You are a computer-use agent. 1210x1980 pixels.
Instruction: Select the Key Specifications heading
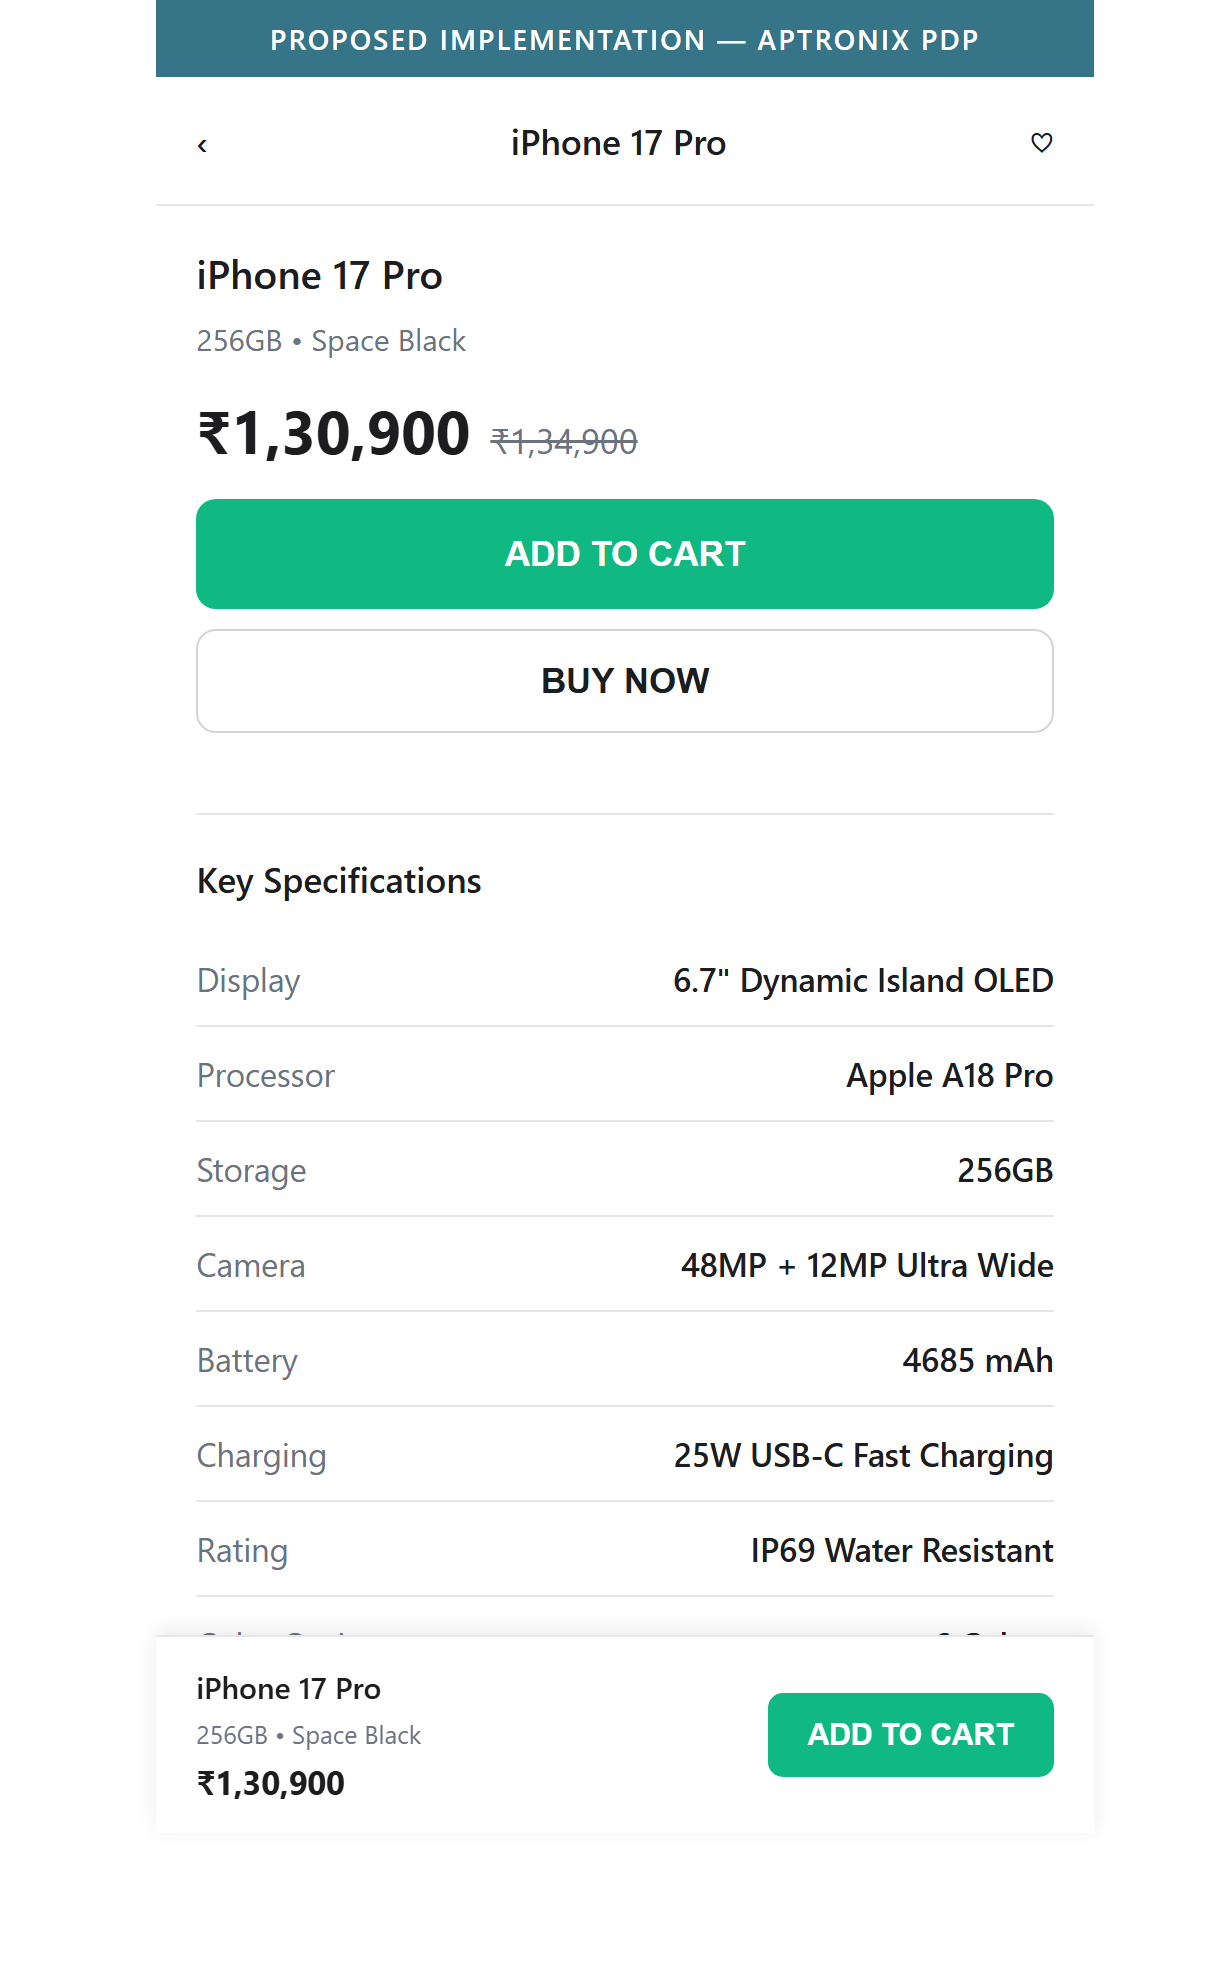tap(339, 881)
